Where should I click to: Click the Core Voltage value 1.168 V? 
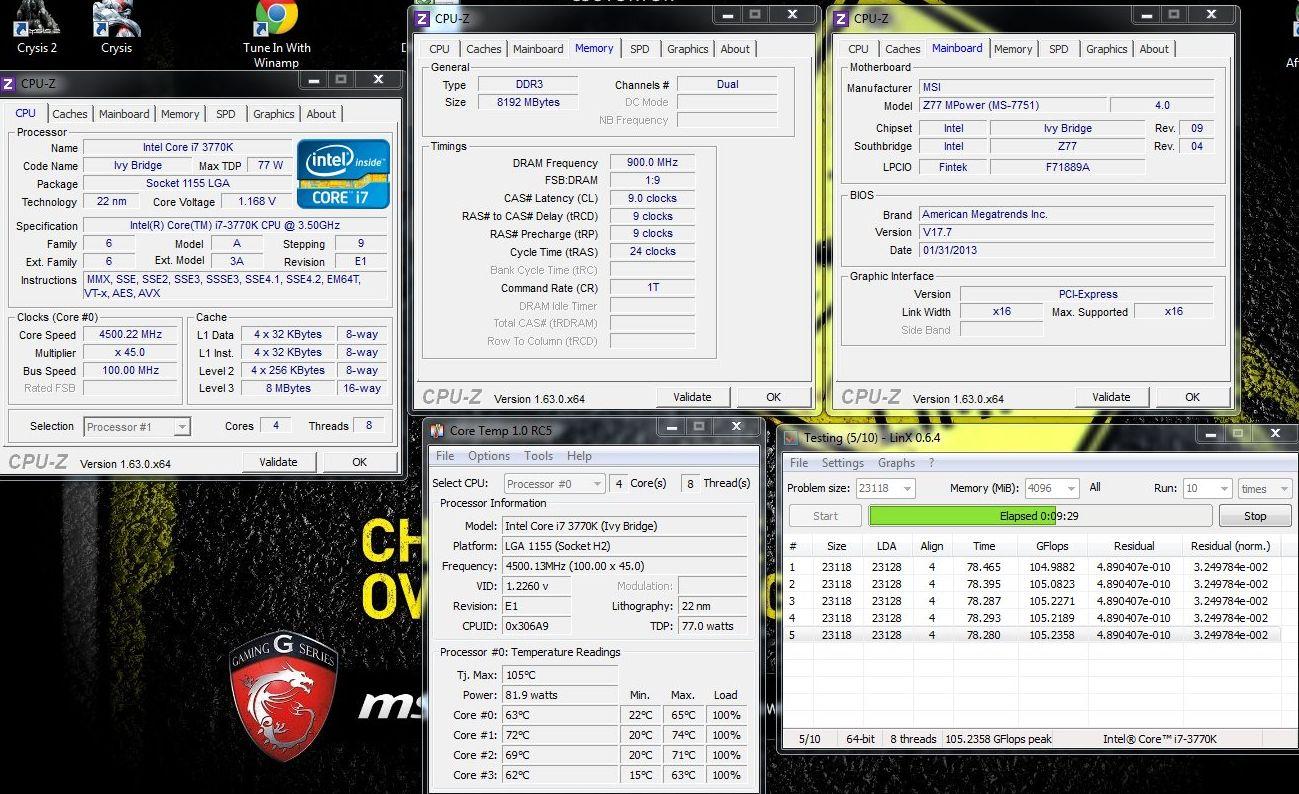(257, 202)
